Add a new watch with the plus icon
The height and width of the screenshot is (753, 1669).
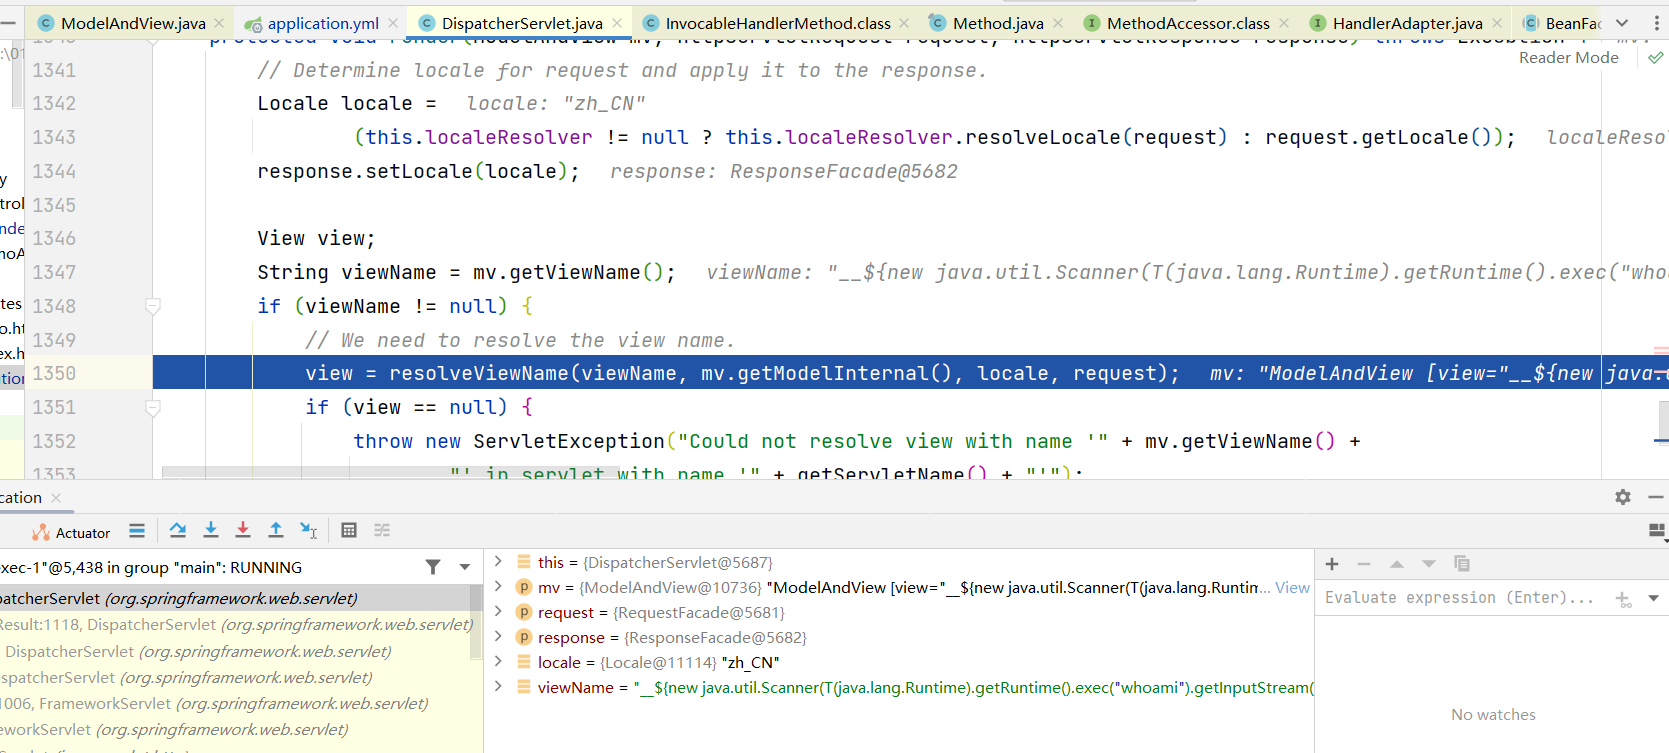click(x=1332, y=564)
